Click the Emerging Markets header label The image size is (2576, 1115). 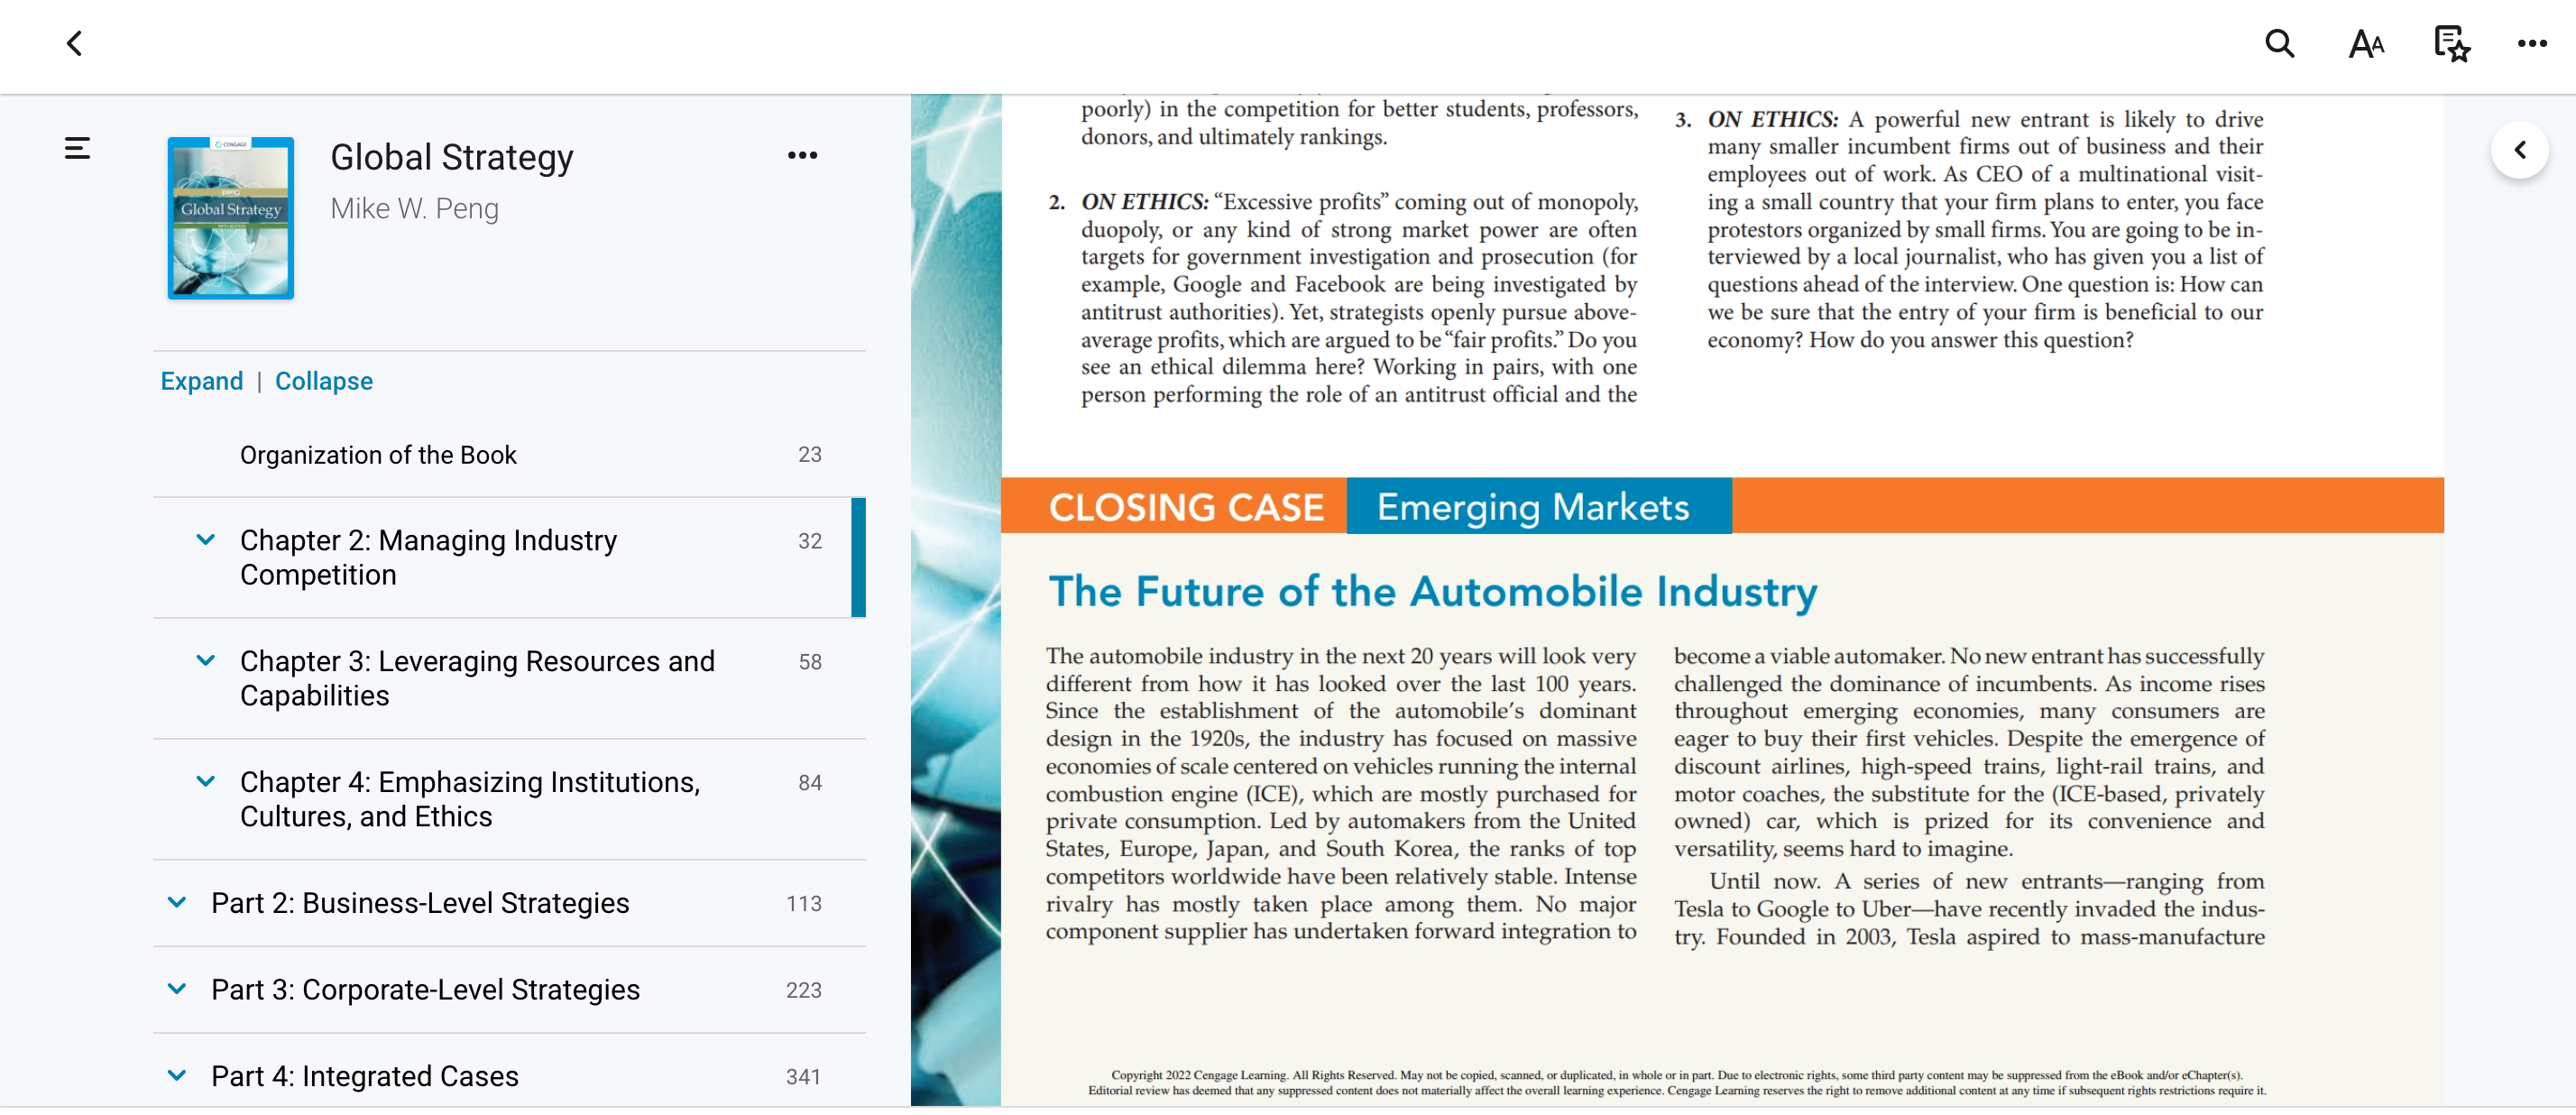pyautogui.click(x=1533, y=508)
